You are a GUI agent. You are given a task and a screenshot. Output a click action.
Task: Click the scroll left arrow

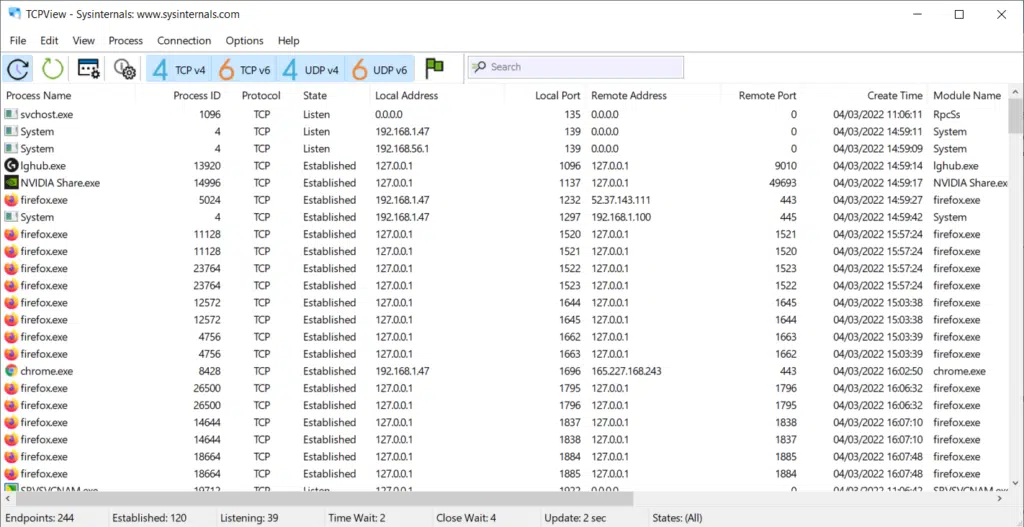point(8,498)
